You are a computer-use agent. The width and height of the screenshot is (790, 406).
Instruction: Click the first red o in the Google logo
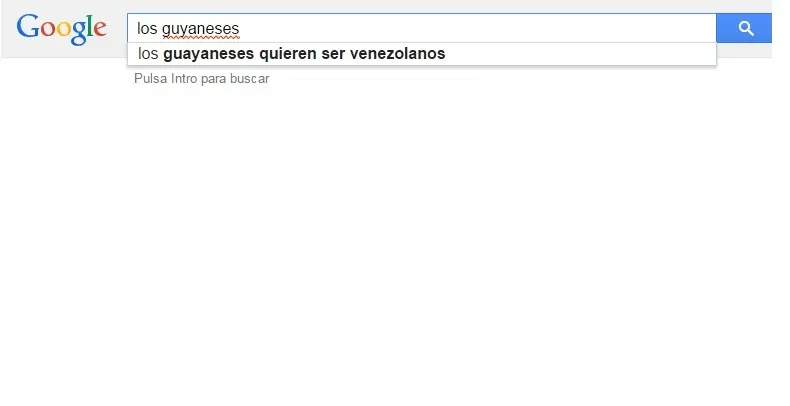(48, 29)
